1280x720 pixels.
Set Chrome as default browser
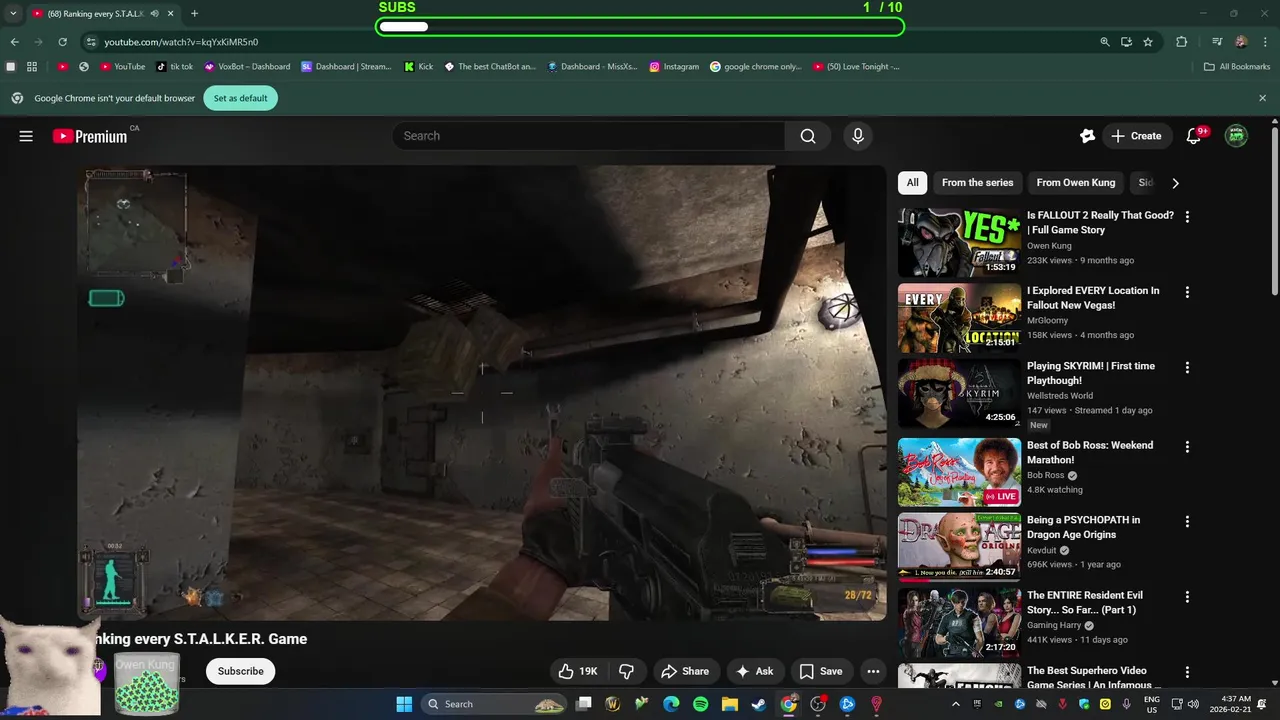point(240,98)
